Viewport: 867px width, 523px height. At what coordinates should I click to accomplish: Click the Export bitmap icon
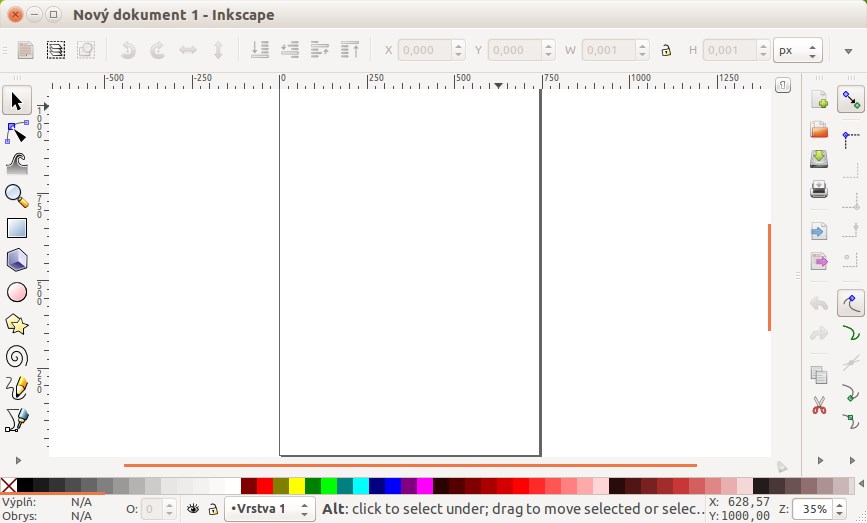(819, 260)
